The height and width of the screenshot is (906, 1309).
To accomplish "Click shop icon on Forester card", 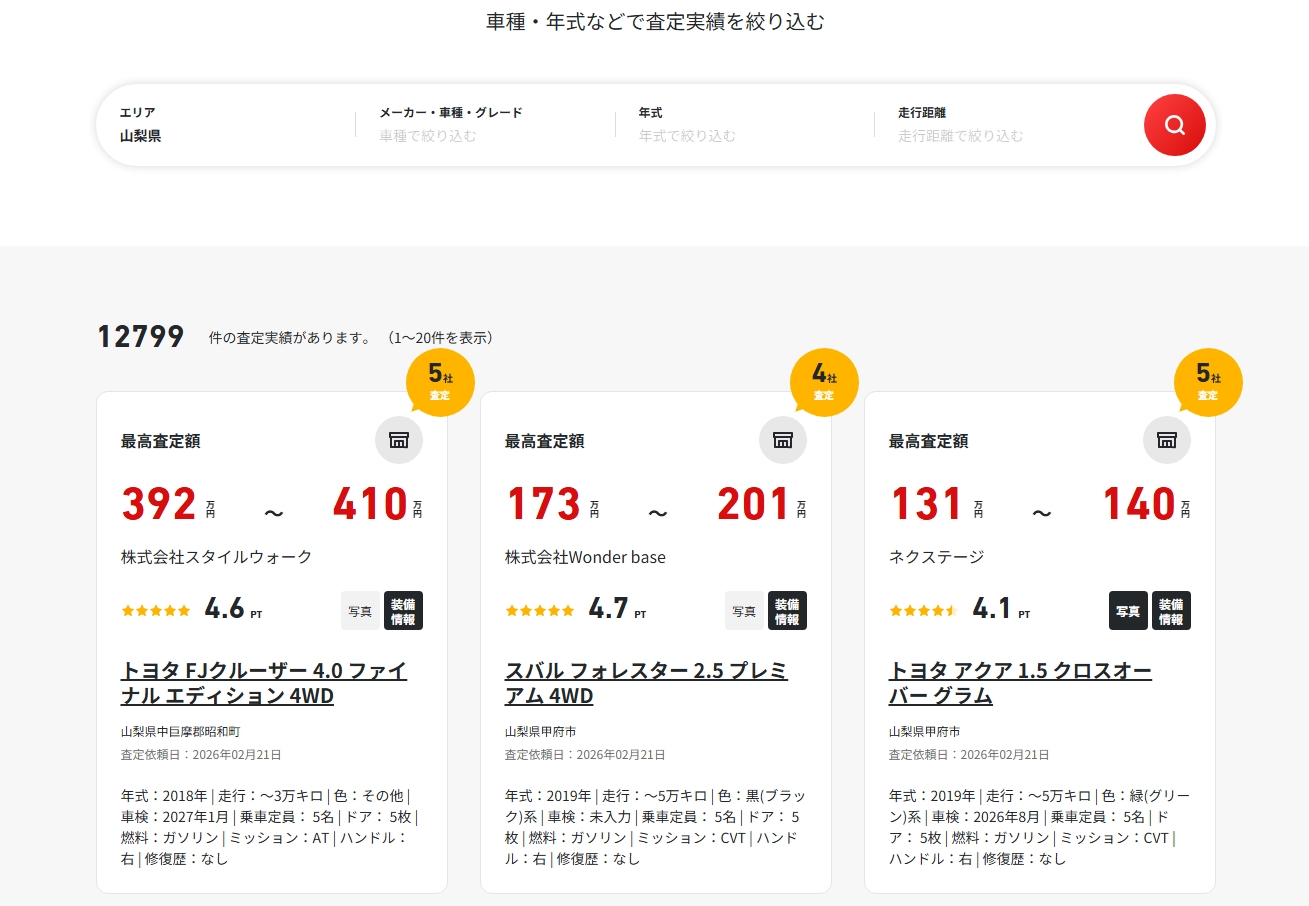I will [783, 440].
